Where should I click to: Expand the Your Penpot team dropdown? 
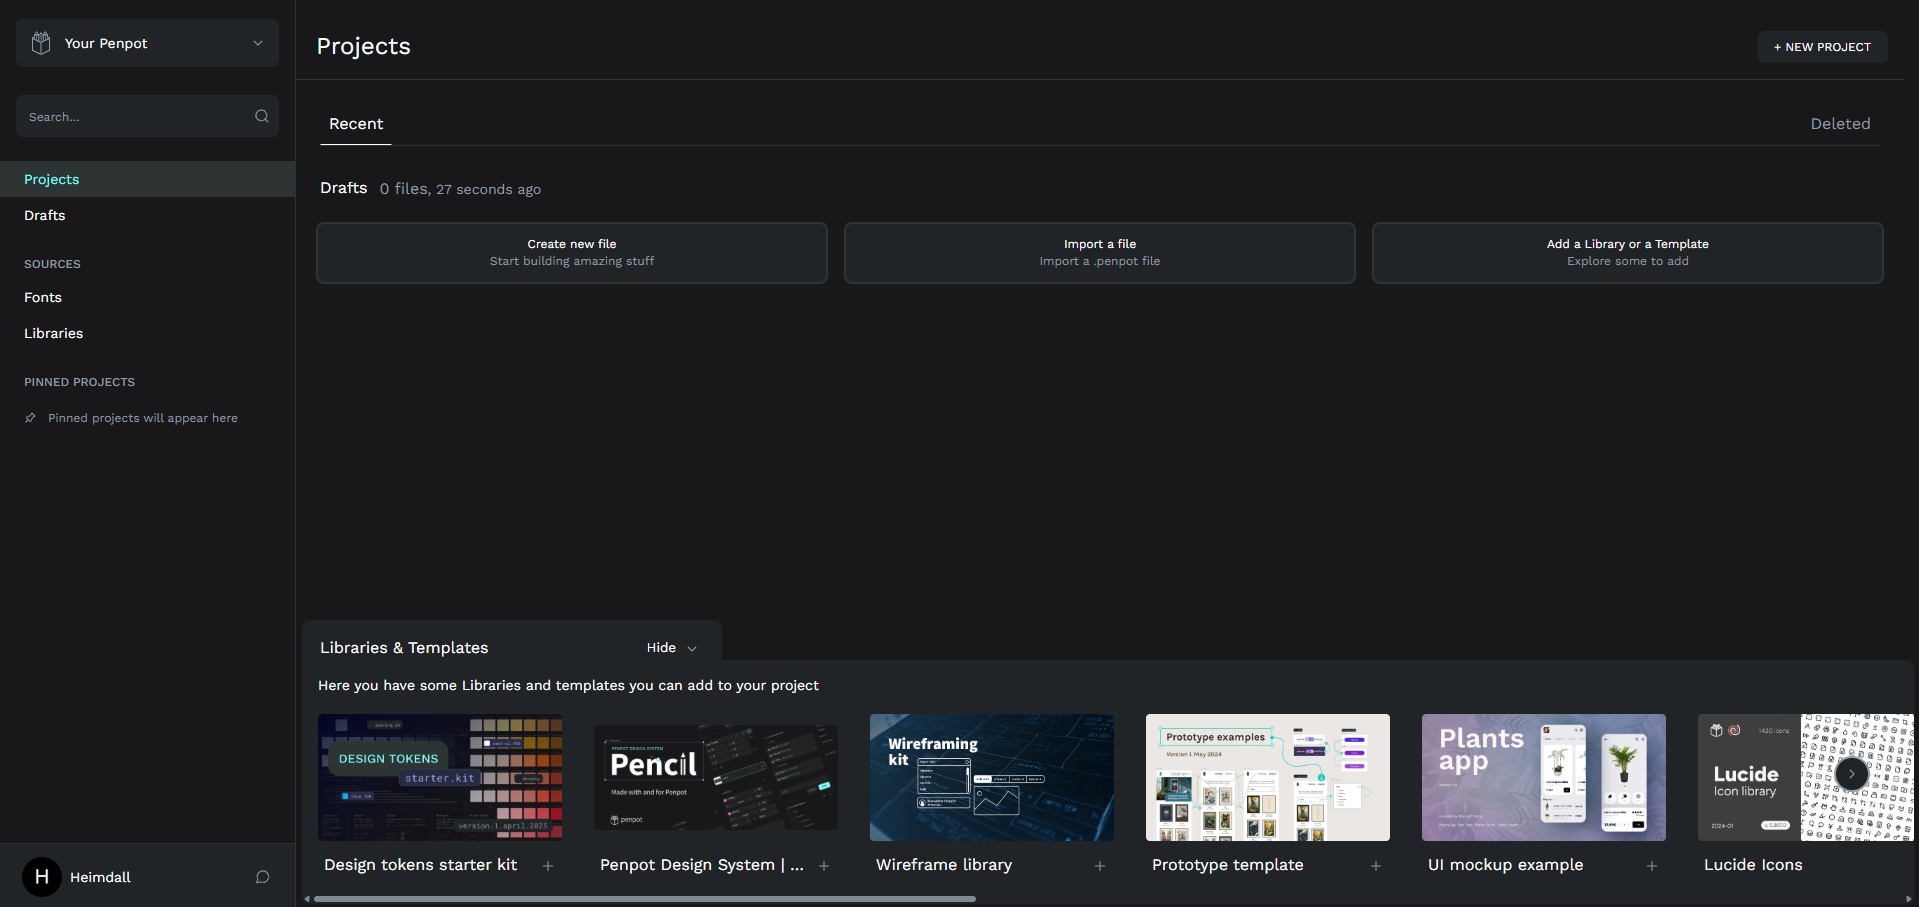256,43
